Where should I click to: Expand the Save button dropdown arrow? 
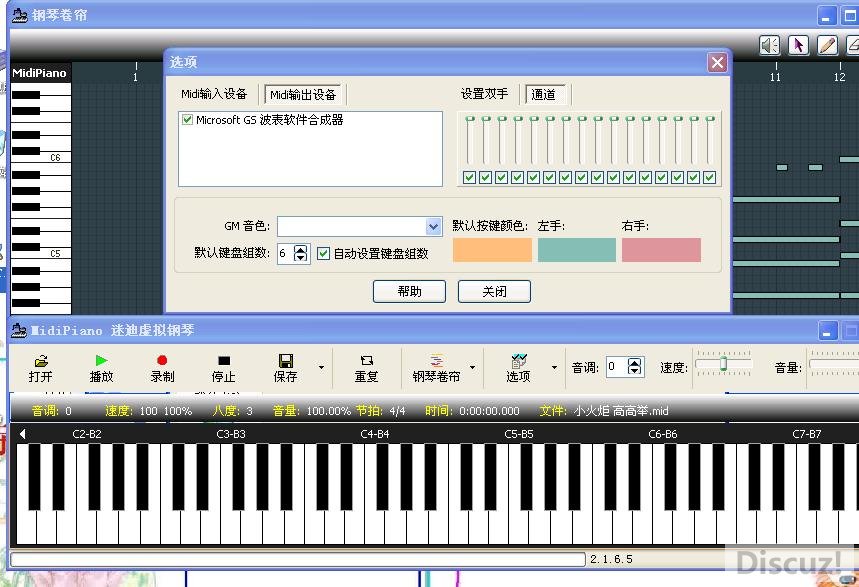[322, 367]
